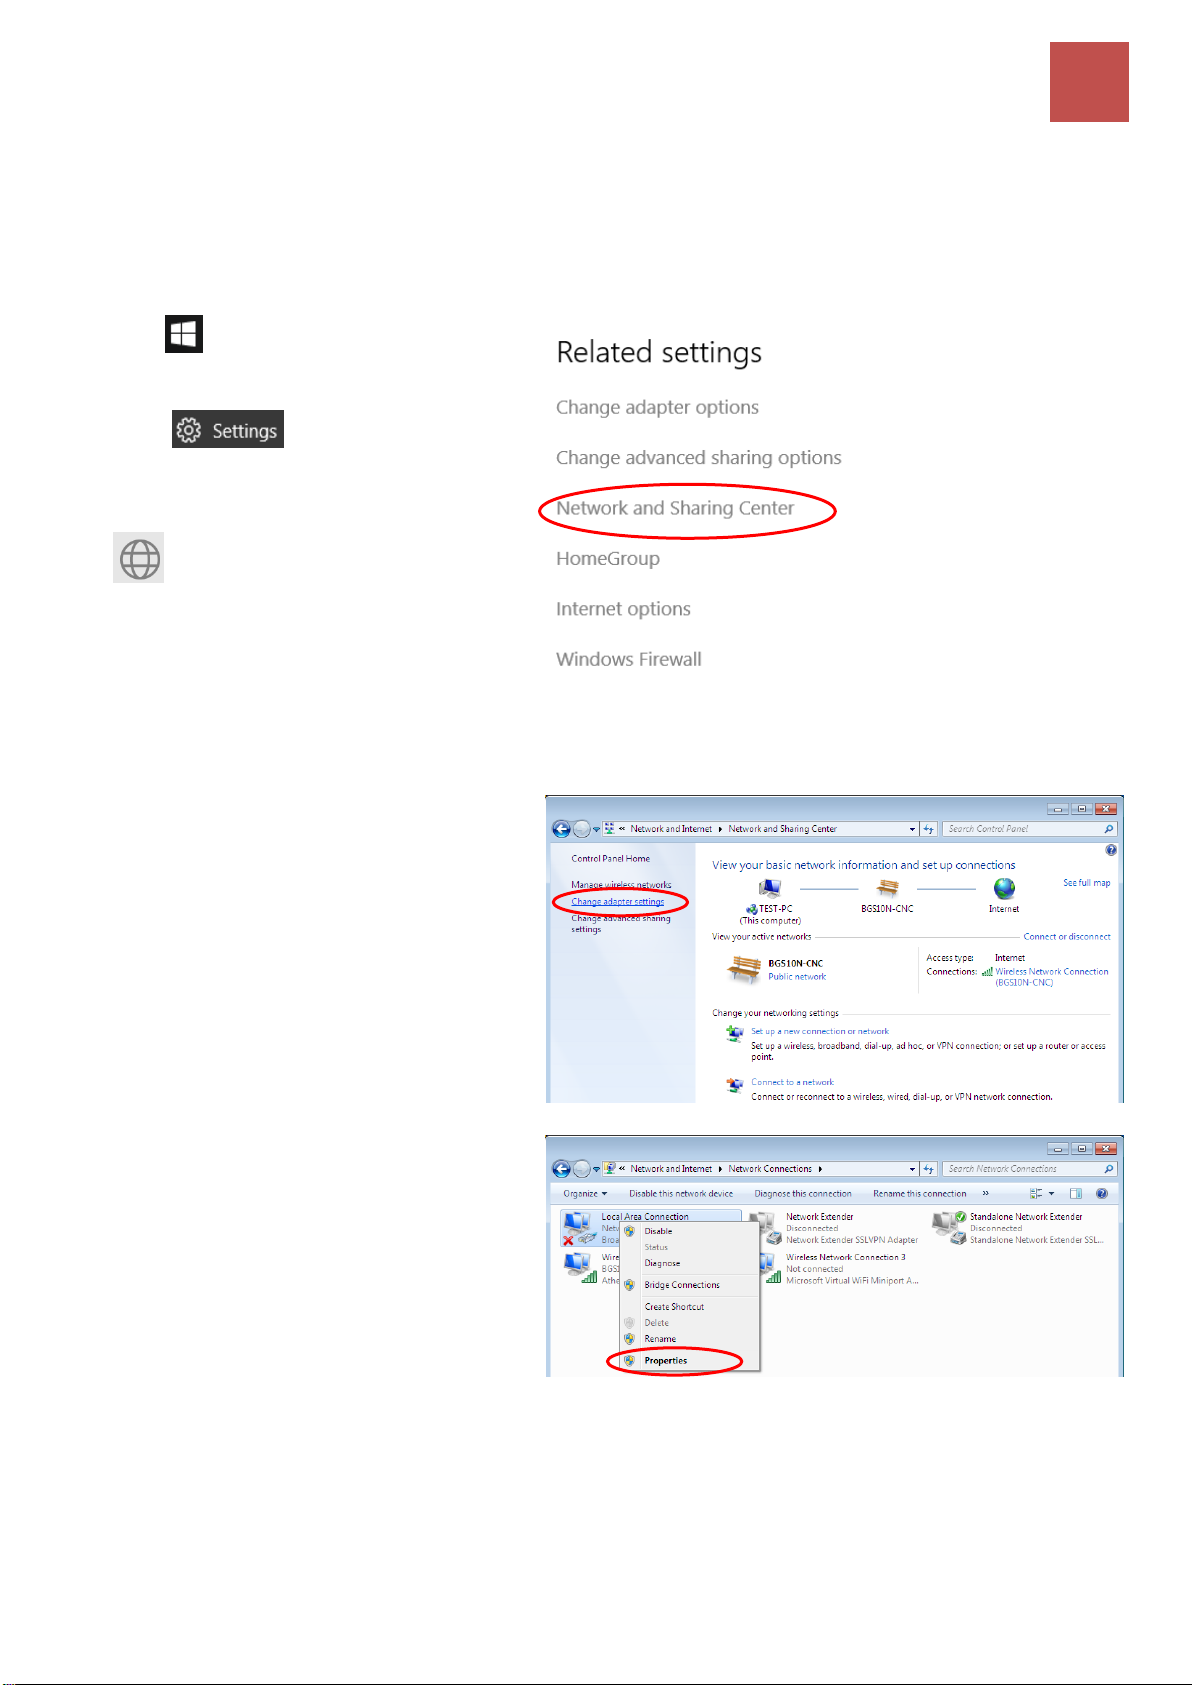The height and width of the screenshot is (1685, 1192).
Task: Open the Organize dropdown menu
Action: coord(584,1193)
